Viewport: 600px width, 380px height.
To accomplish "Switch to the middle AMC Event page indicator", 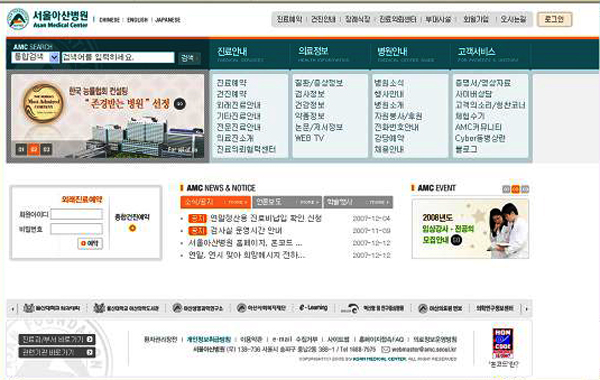I will click(515, 189).
